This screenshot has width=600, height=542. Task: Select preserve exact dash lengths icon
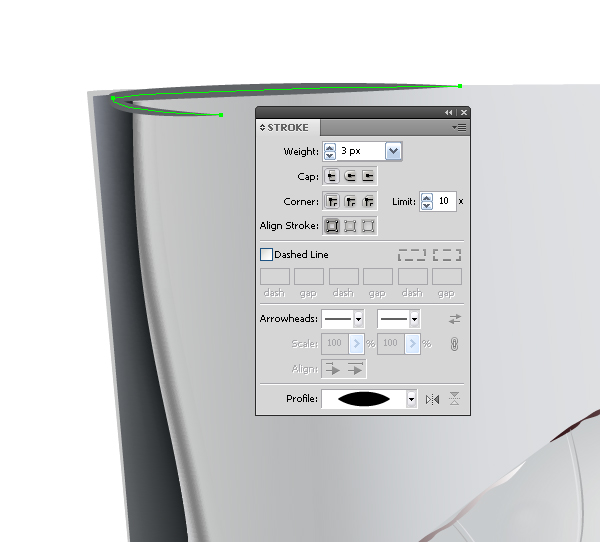(412, 255)
